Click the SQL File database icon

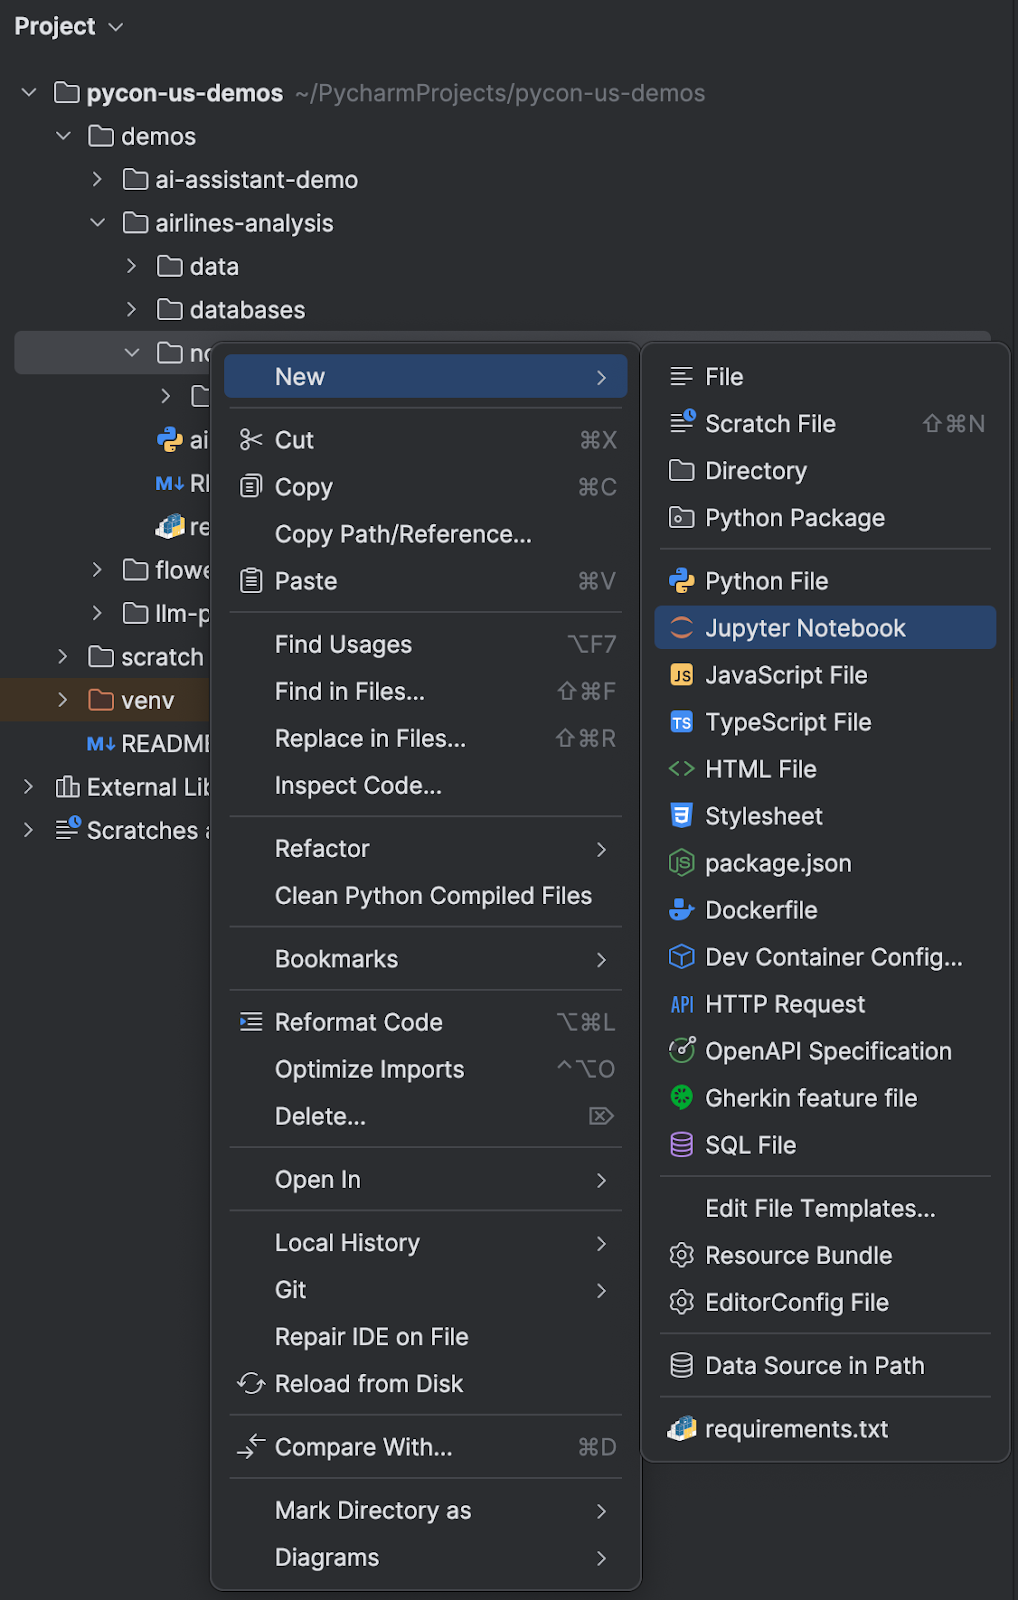coord(681,1145)
